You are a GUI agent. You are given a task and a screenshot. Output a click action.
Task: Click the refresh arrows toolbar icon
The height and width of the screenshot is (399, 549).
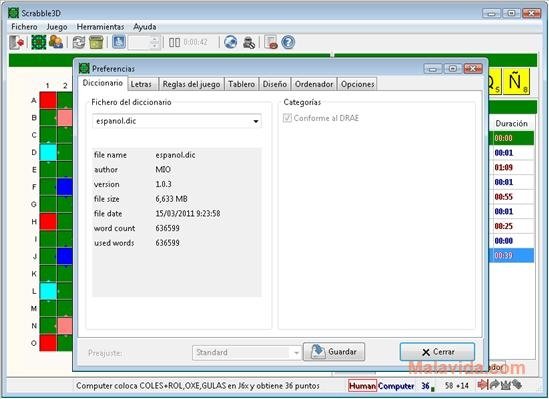click(78, 42)
